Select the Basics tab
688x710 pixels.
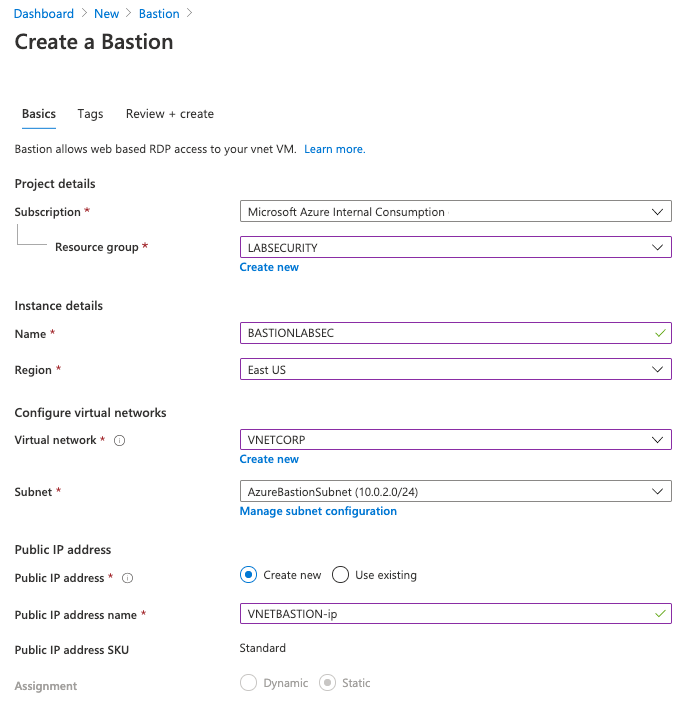click(x=39, y=114)
